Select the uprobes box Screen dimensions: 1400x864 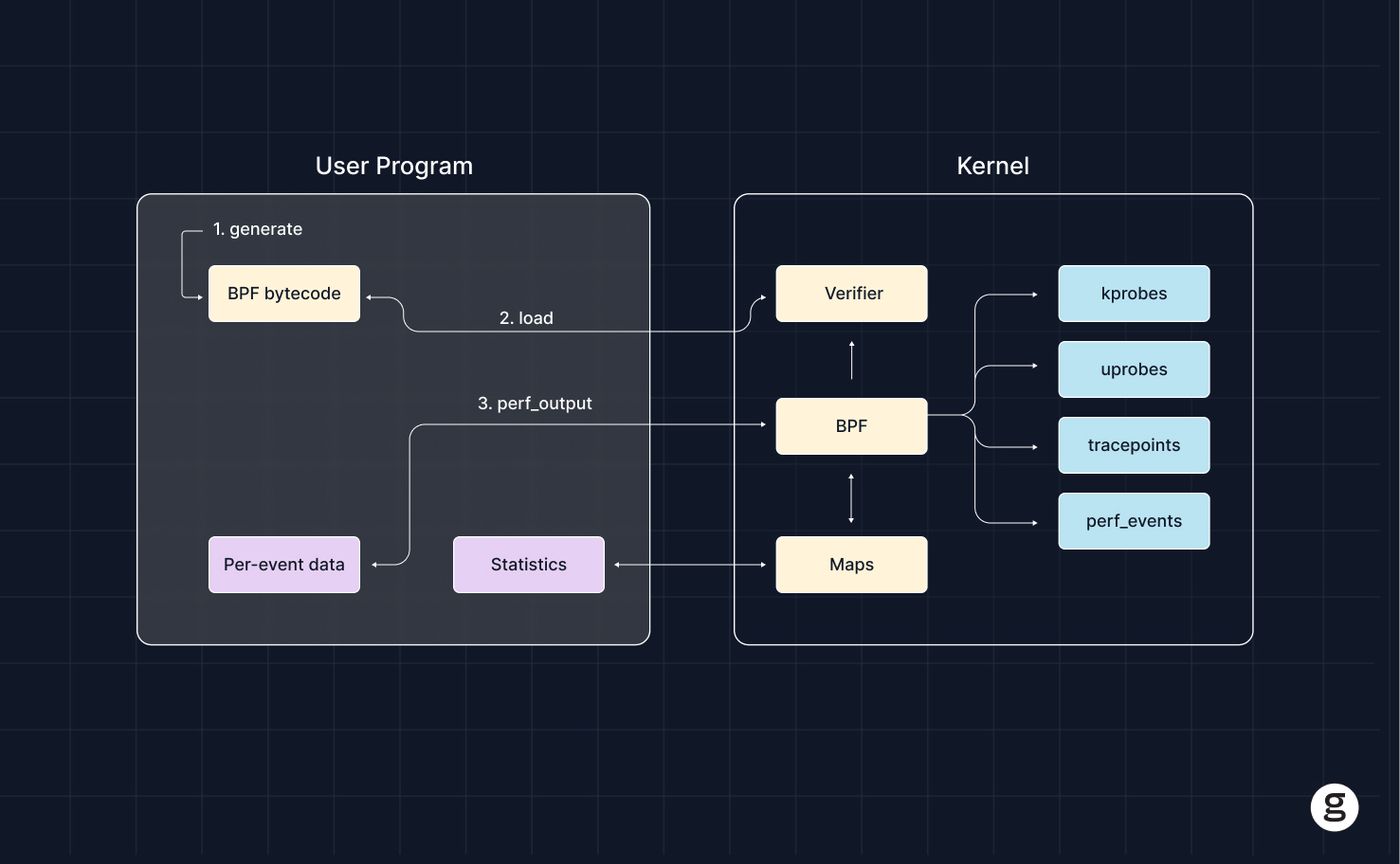point(1134,369)
